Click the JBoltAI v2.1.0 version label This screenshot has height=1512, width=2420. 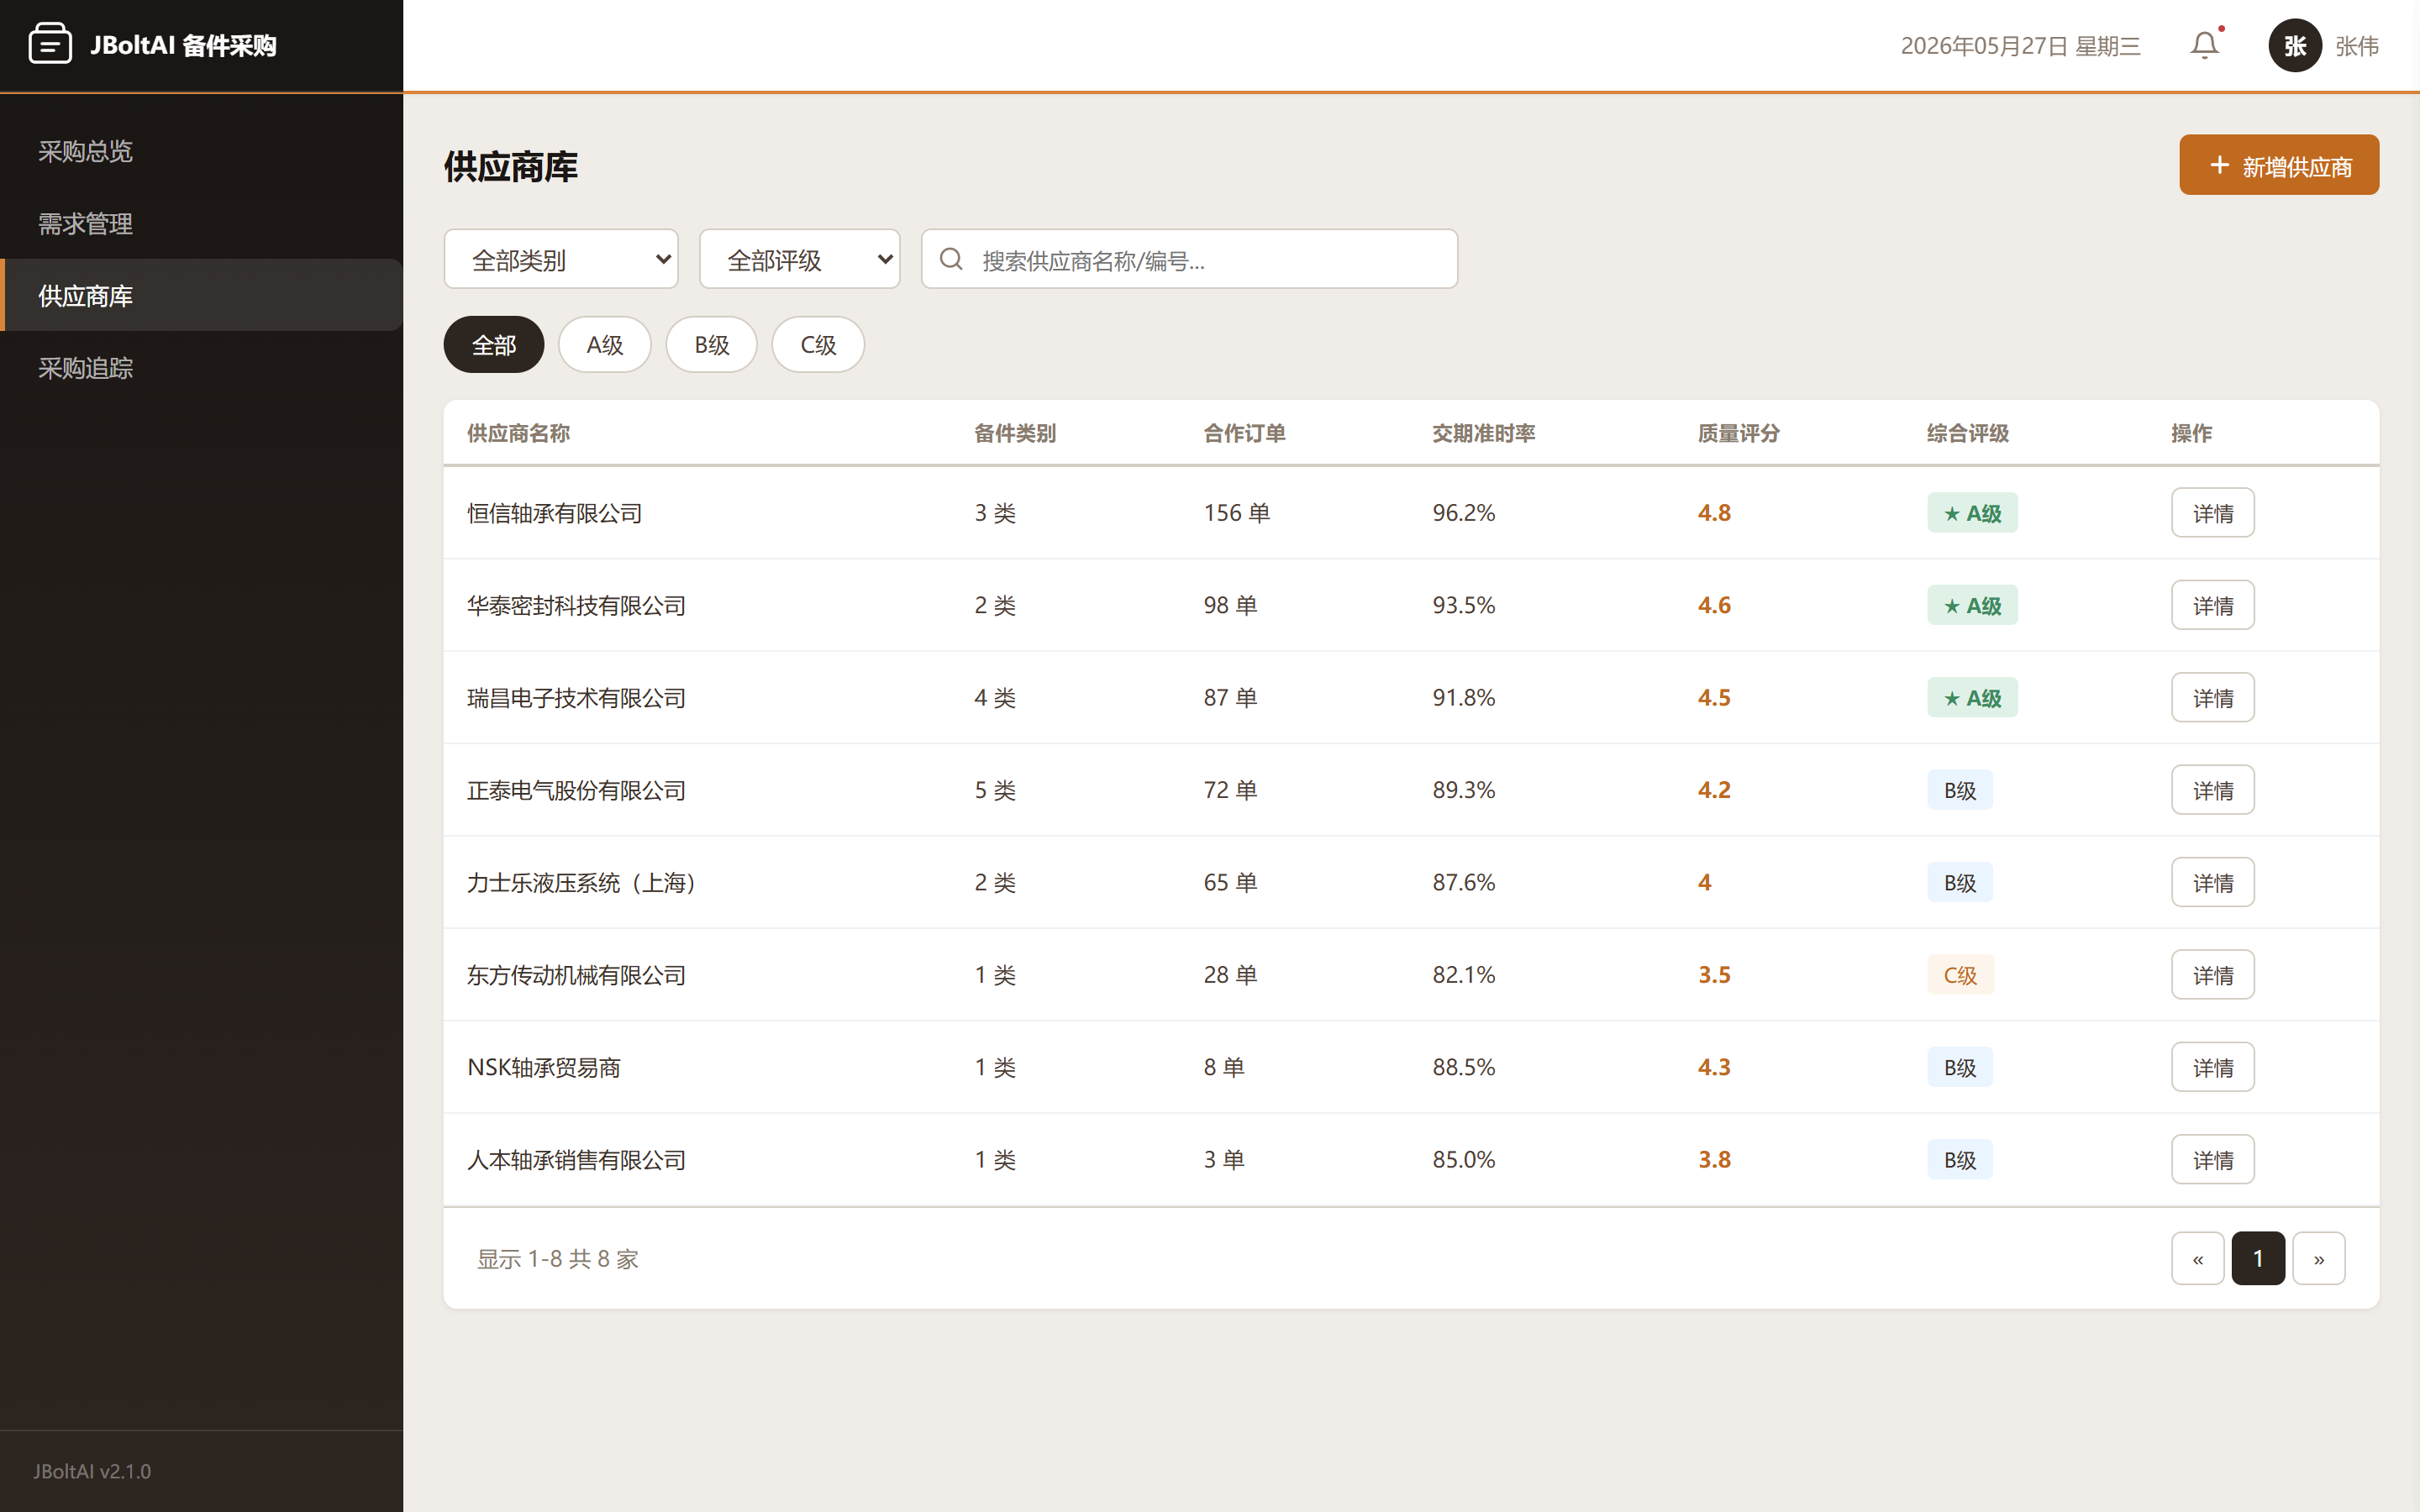pos(92,1471)
